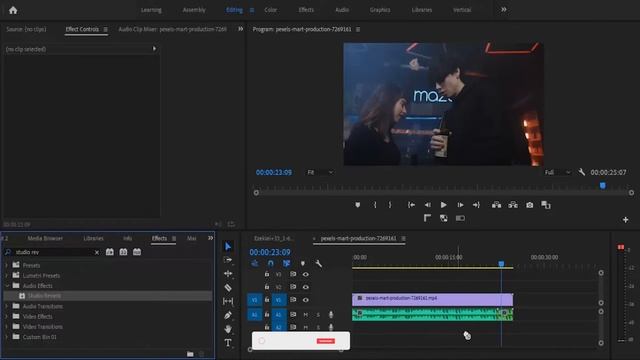Collapse the Audio Effects folder
Screen dimensions: 640x360
pos(7,286)
